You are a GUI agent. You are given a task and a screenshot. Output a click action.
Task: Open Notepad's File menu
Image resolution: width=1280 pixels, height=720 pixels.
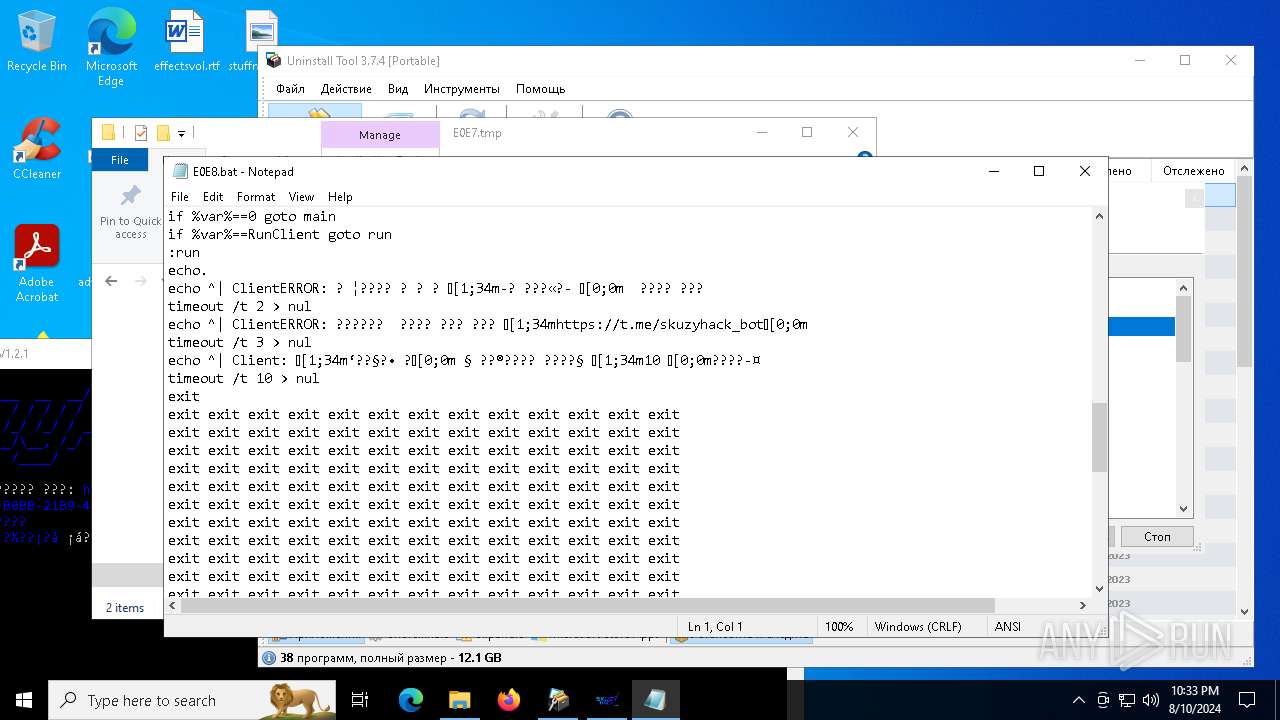coord(180,197)
